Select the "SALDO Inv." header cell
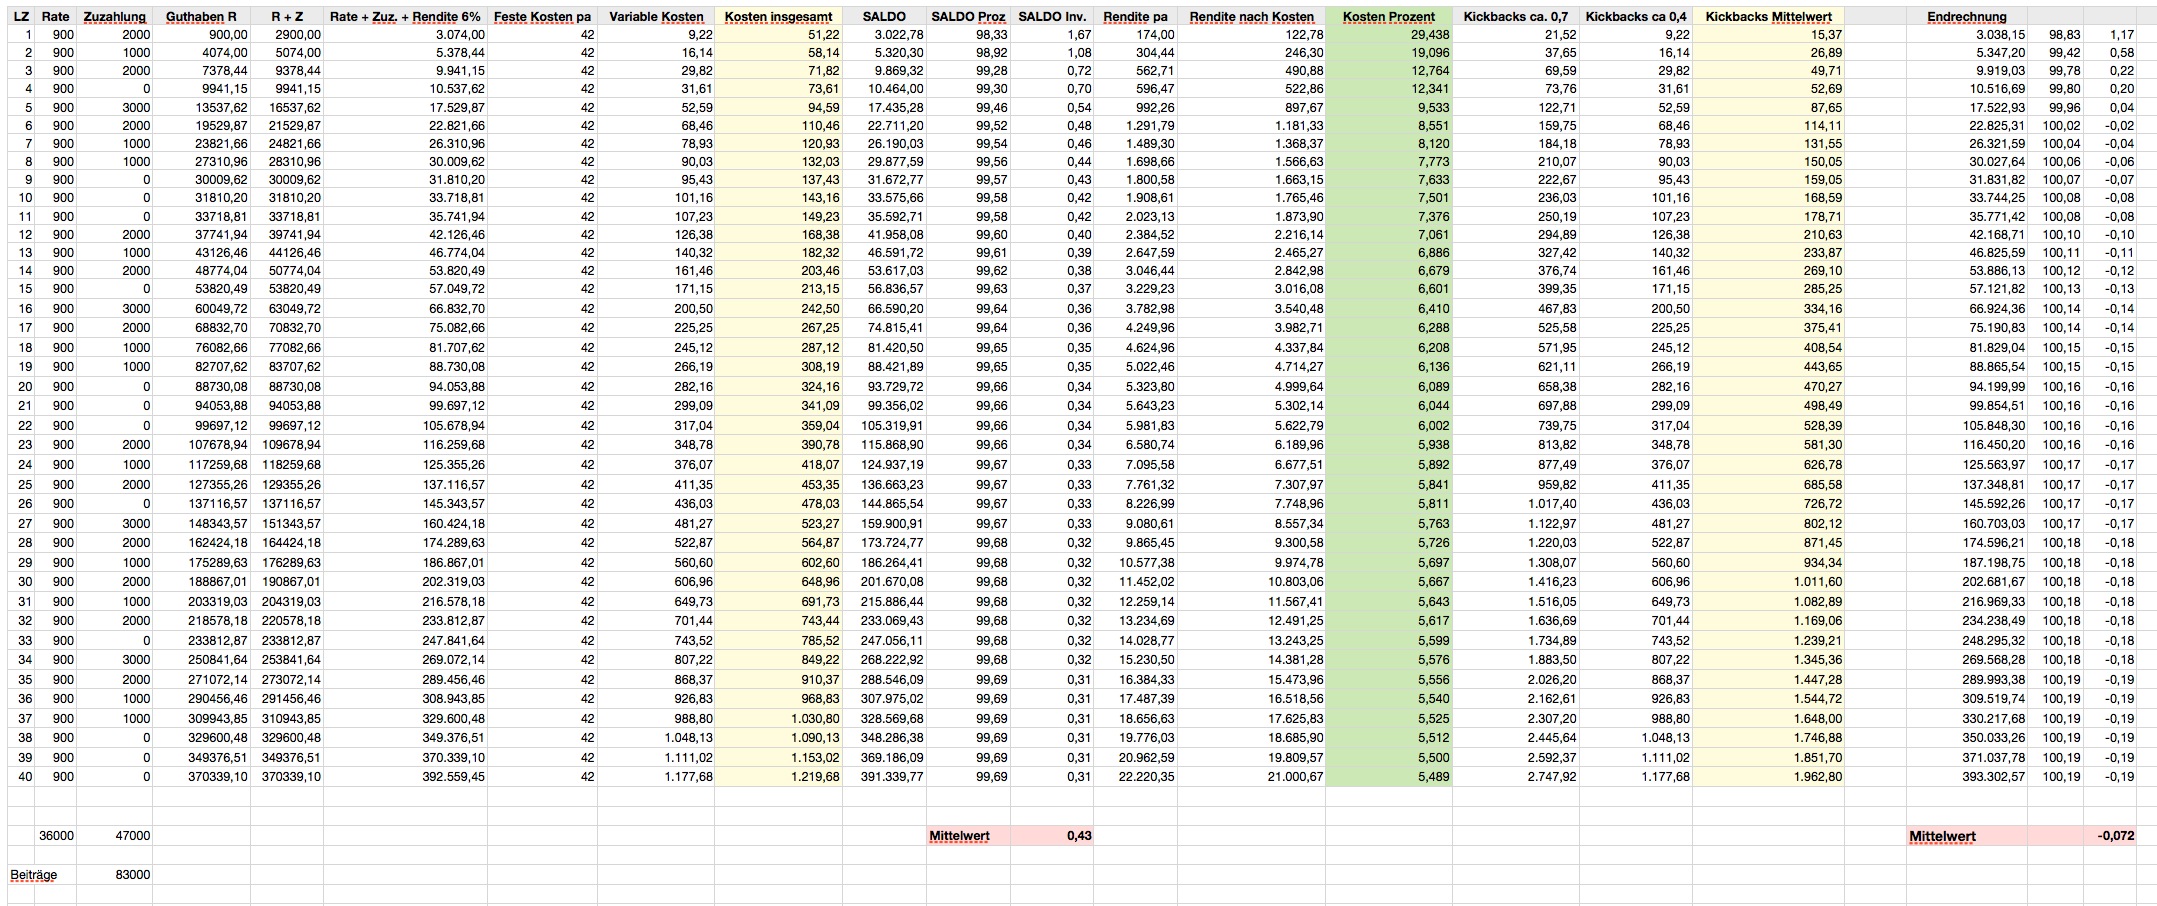This screenshot has height=906, width=2157. coord(1052,17)
